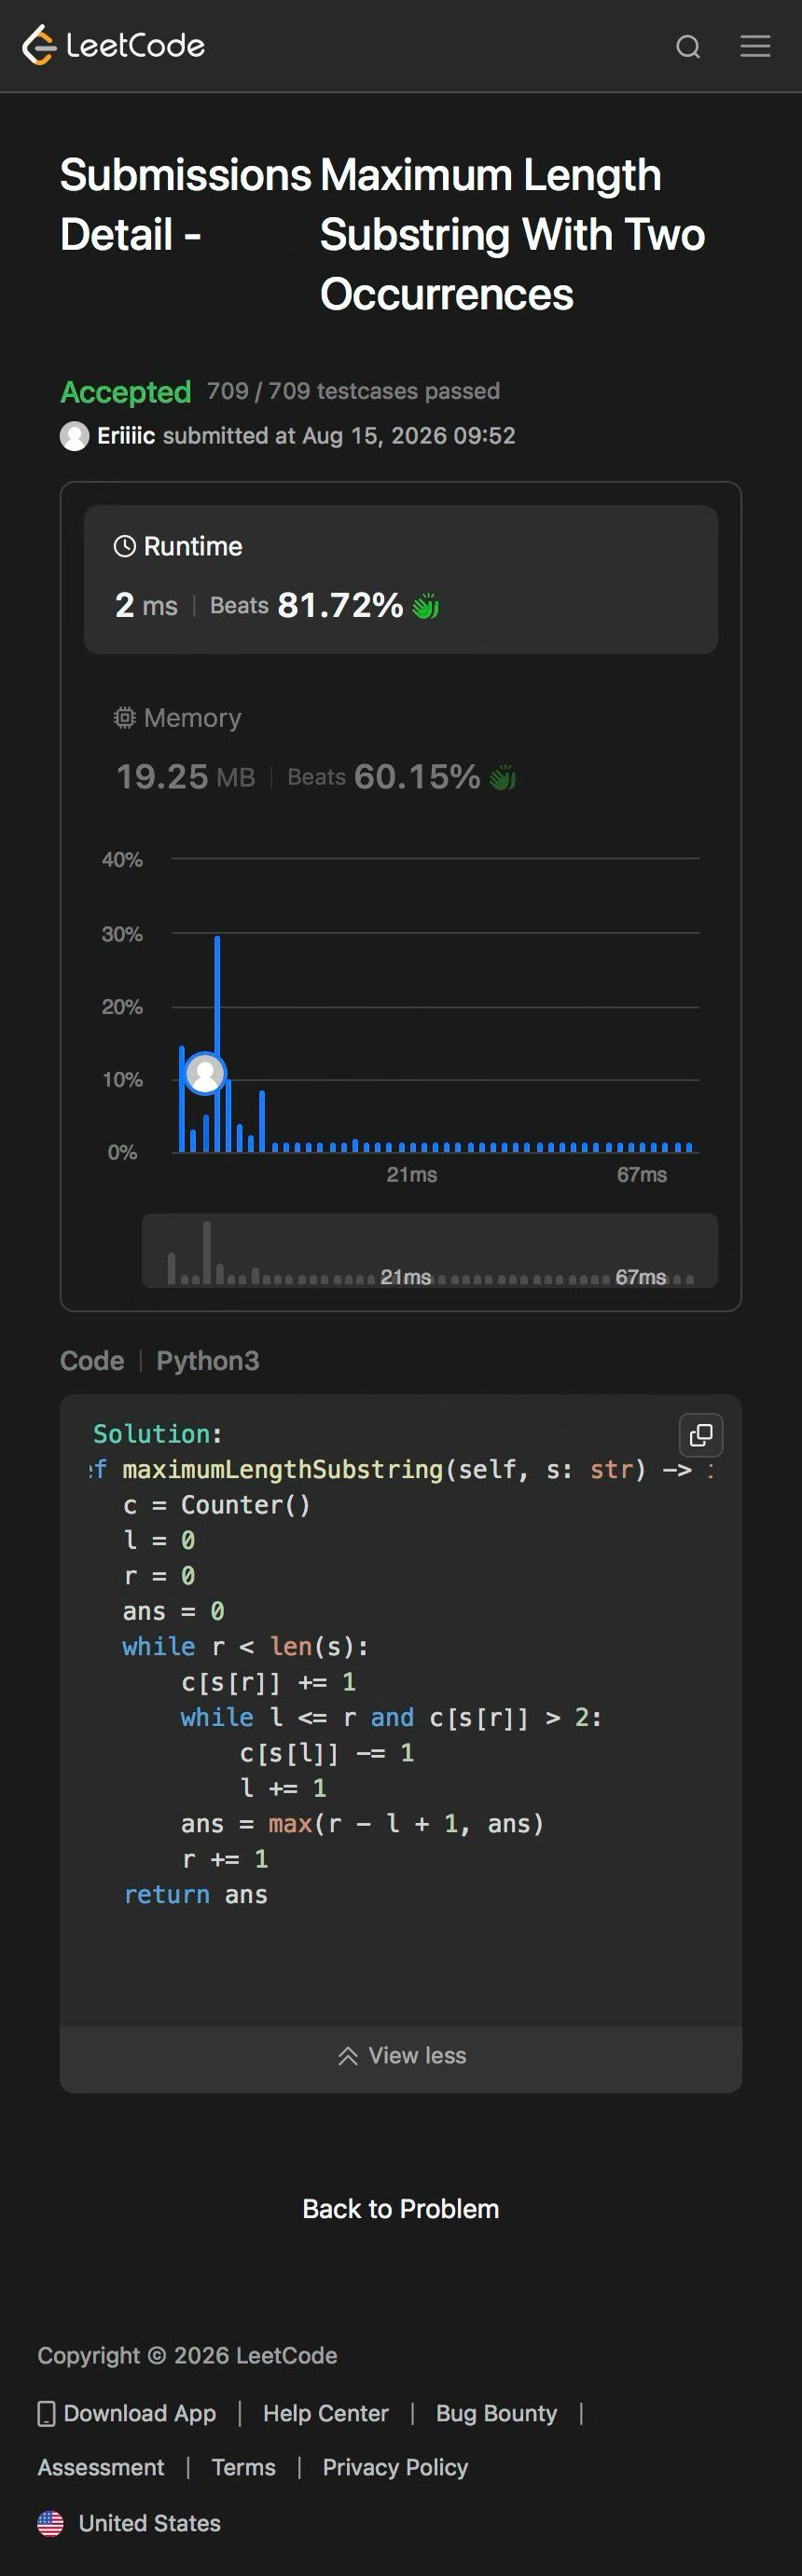Open the Download App link
802x2576 pixels.
tap(127, 2413)
